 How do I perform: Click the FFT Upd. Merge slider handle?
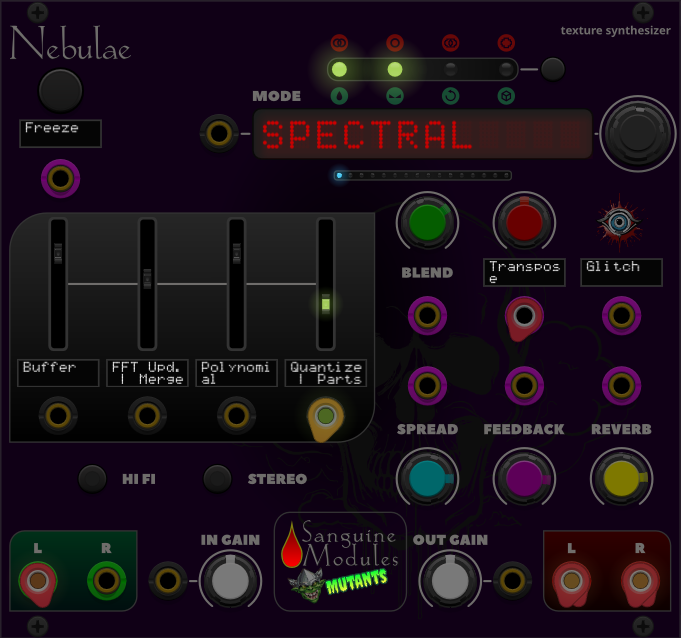(x=147, y=278)
